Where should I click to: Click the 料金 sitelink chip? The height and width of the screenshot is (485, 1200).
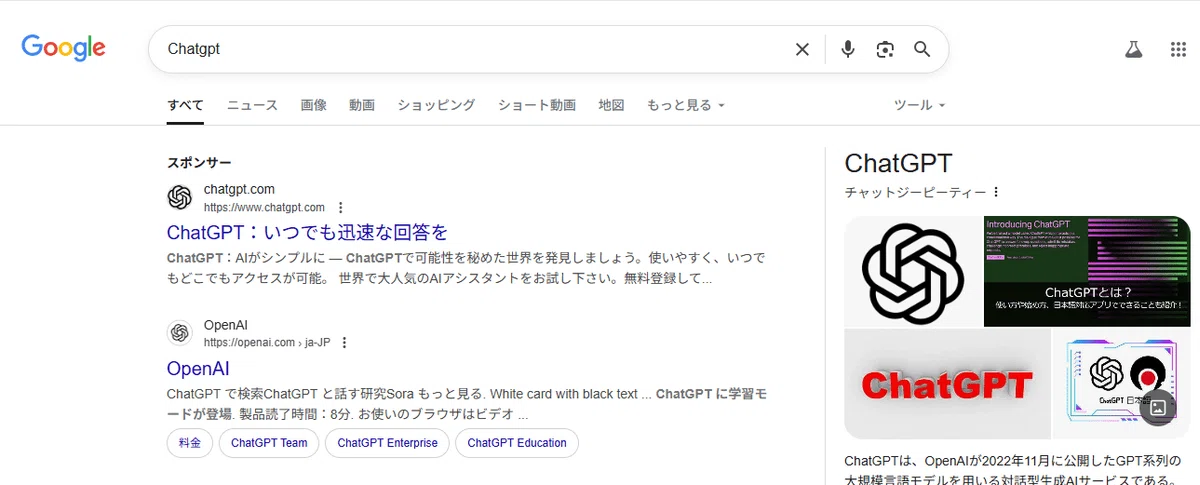point(190,443)
